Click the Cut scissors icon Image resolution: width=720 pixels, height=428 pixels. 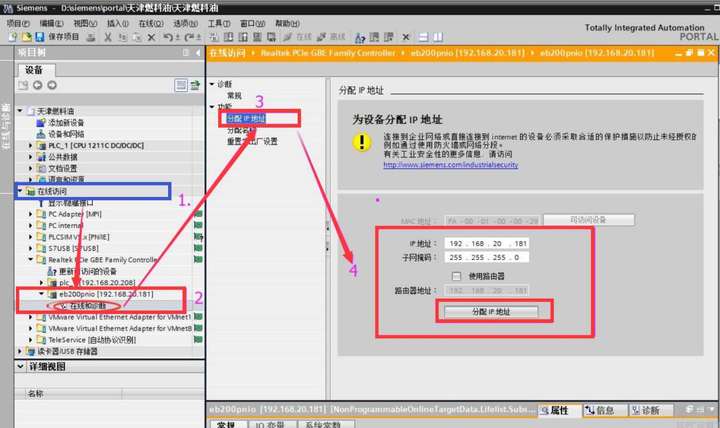(108, 38)
